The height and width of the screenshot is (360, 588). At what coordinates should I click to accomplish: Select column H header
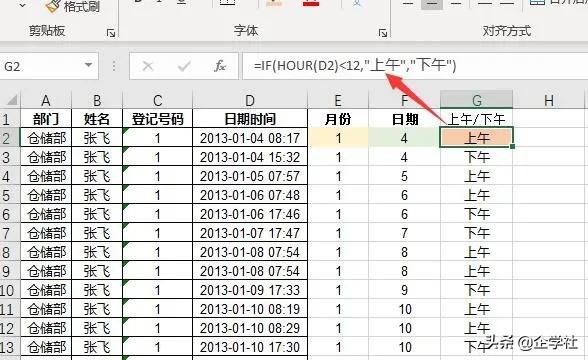coord(549,100)
